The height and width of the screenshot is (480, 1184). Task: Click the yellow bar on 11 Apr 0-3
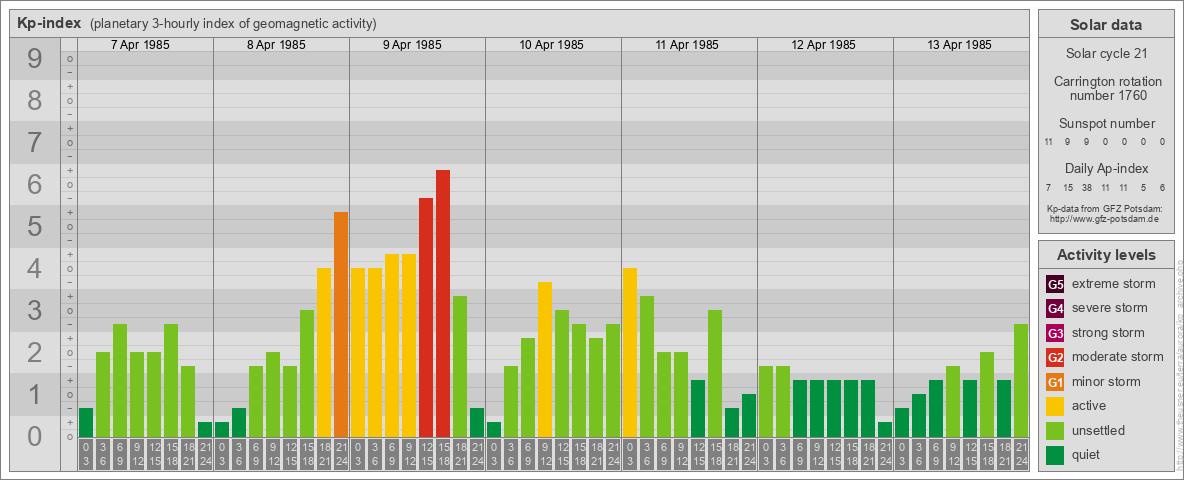[x=630, y=352]
